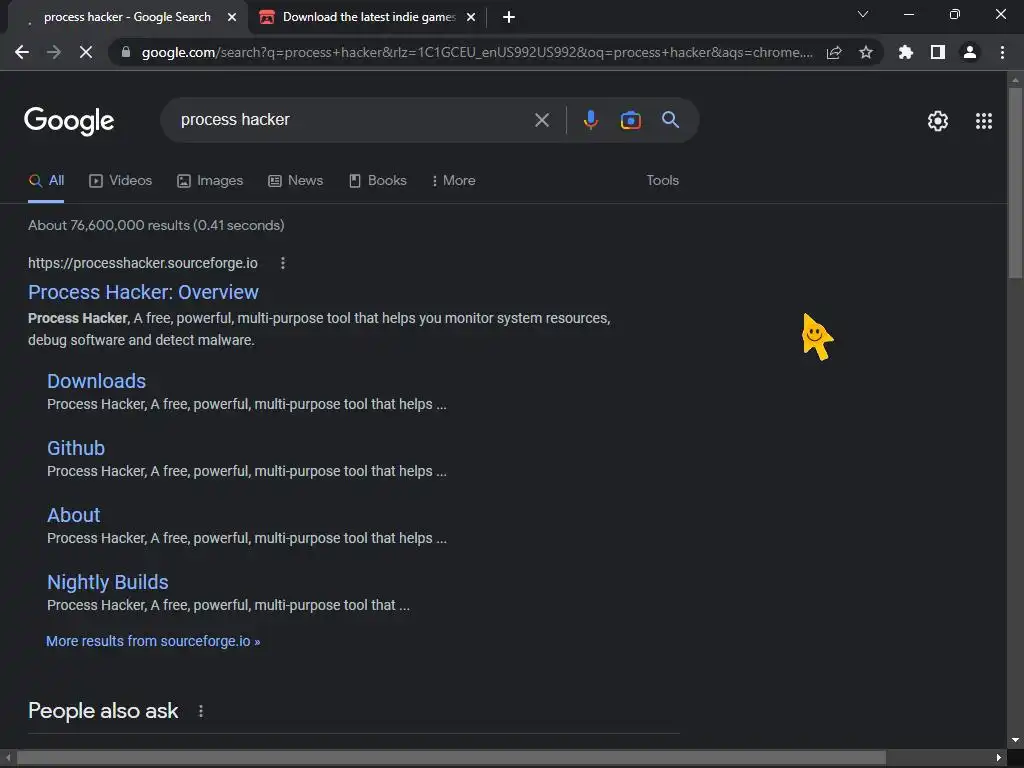
Task: Click the scroll left arrow
Action: pos(8,758)
